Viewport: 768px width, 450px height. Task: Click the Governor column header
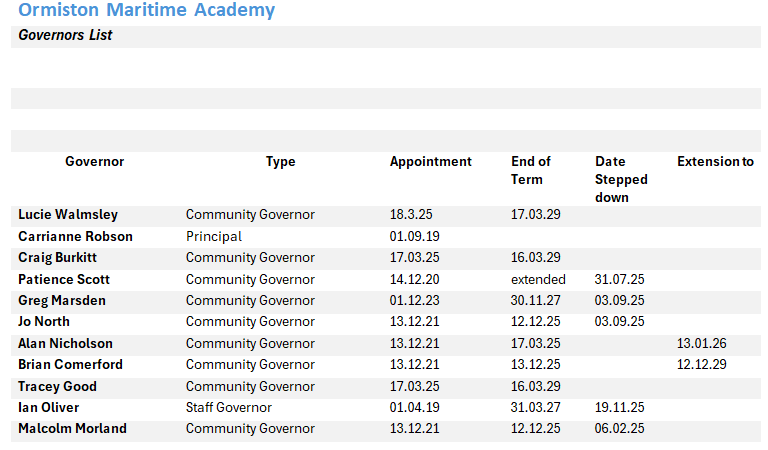(x=95, y=162)
